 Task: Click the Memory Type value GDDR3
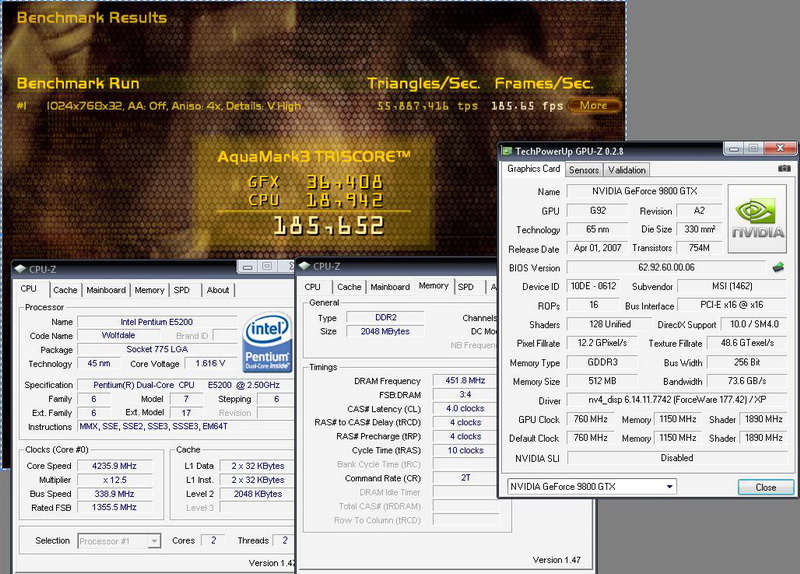tap(602, 362)
